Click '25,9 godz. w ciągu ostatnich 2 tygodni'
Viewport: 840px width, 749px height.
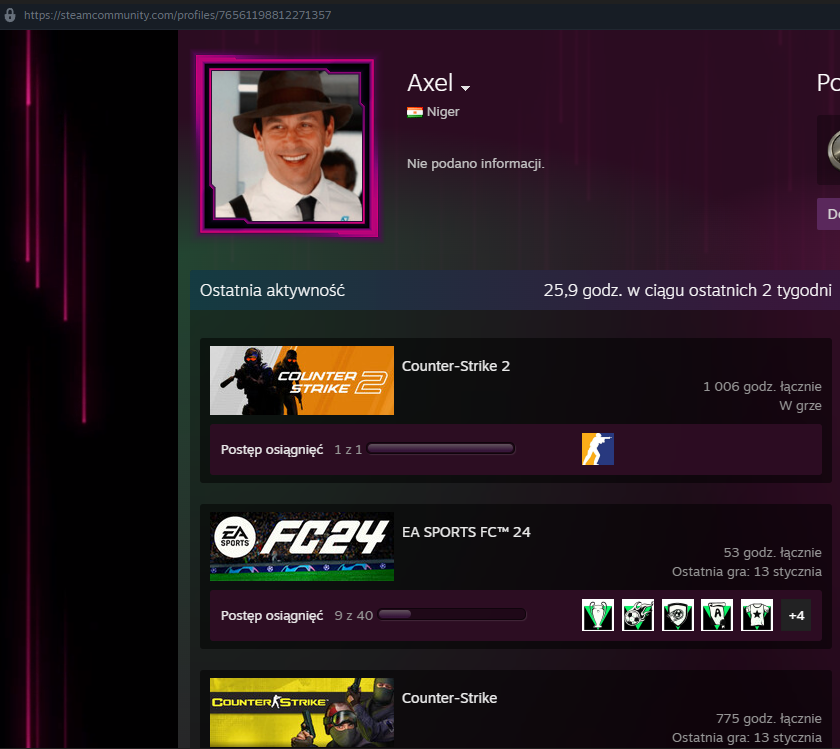(688, 290)
